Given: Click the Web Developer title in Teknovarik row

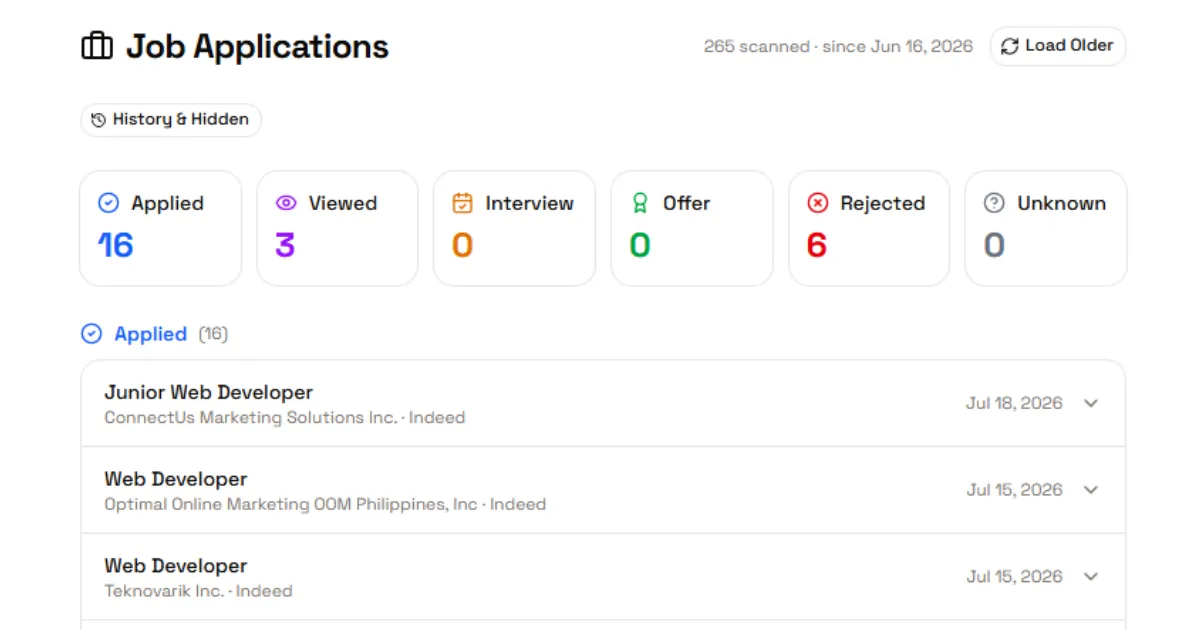Looking at the screenshot, I should coord(176,566).
